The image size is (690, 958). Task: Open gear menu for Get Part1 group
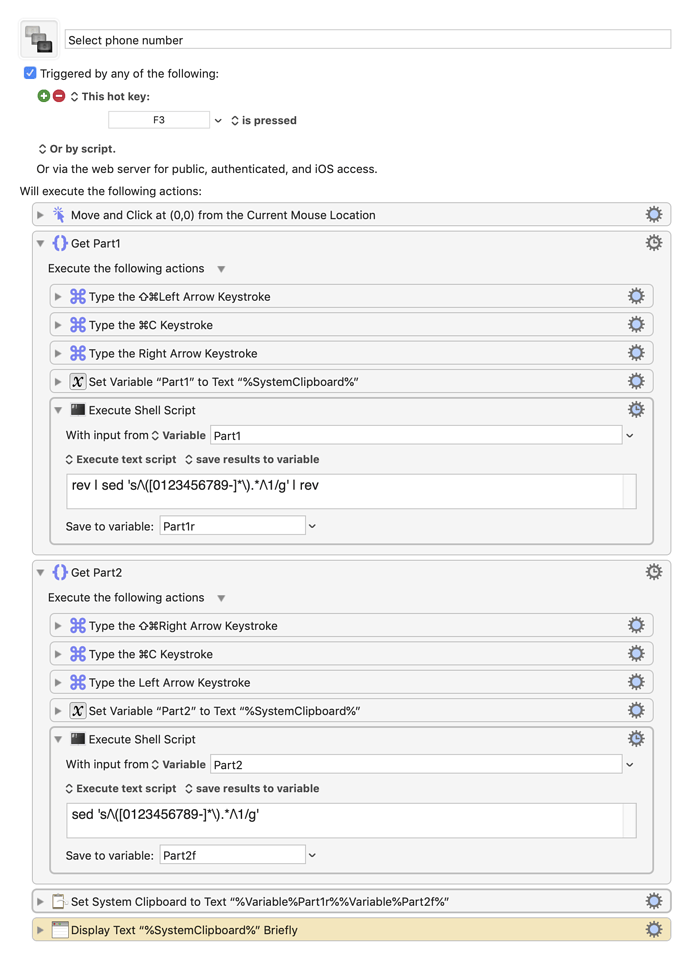(654, 243)
